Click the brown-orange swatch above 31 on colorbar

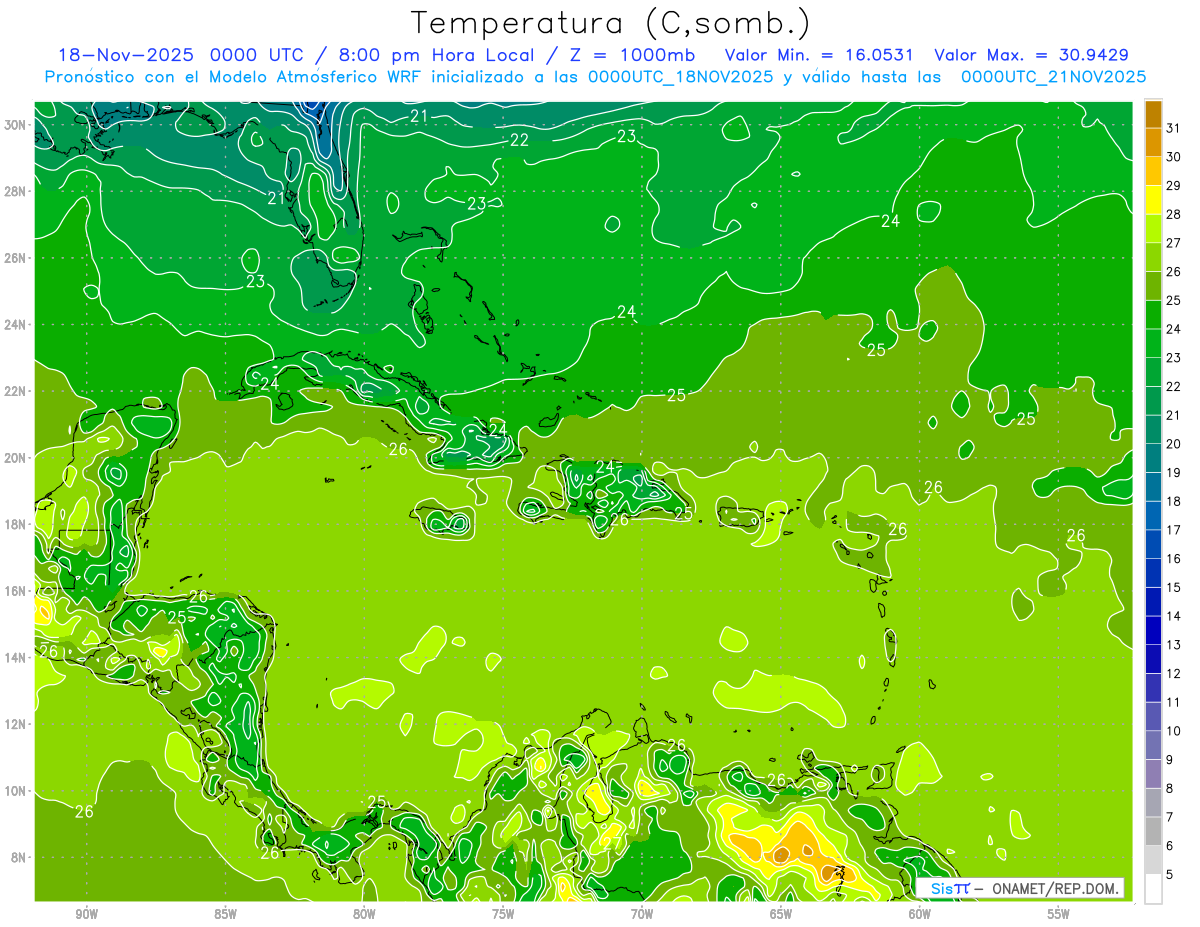point(1153,113)
